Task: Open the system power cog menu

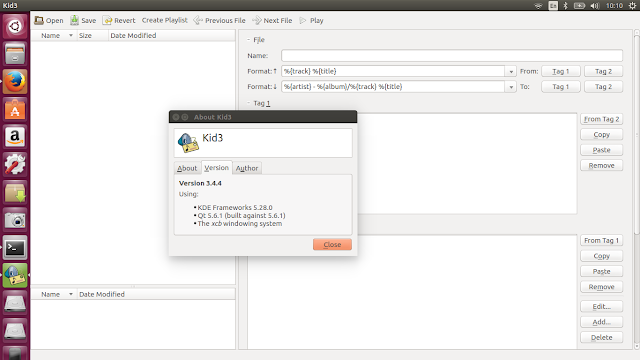Action: [632, 6]
